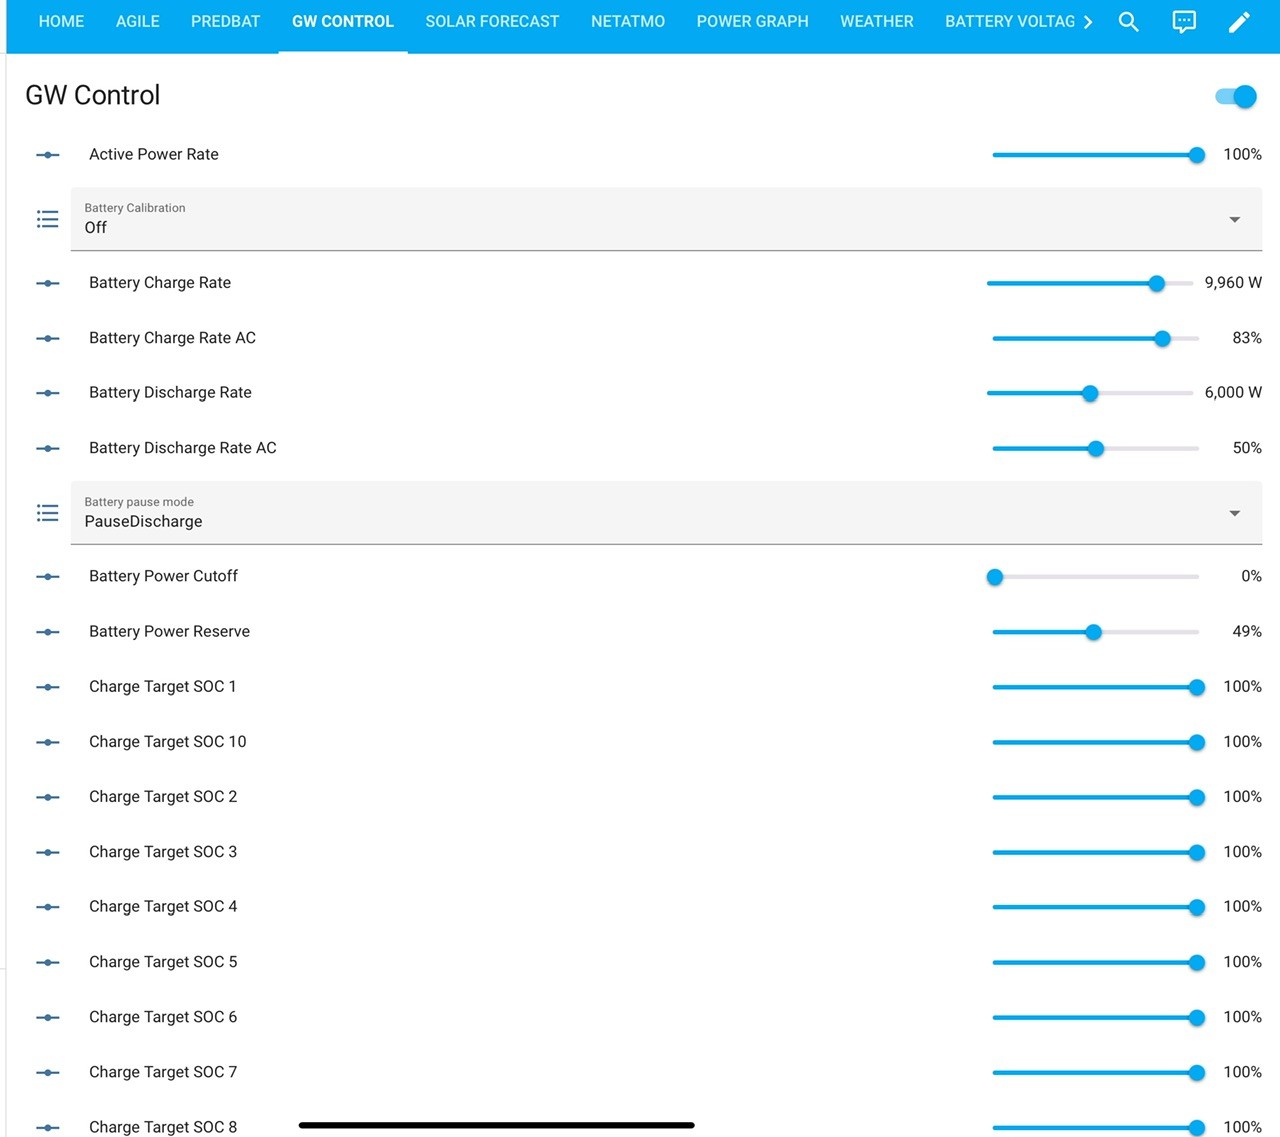Click the 83% charge rate AC value

click(x=1247, y=338)
